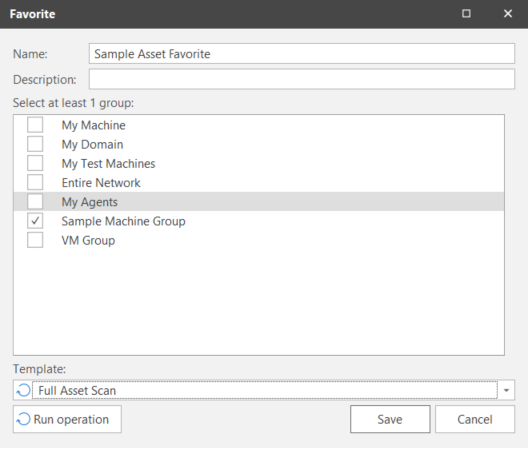Select the Sample Machine Group label
528x449 pixels.
tap(123, 221)
